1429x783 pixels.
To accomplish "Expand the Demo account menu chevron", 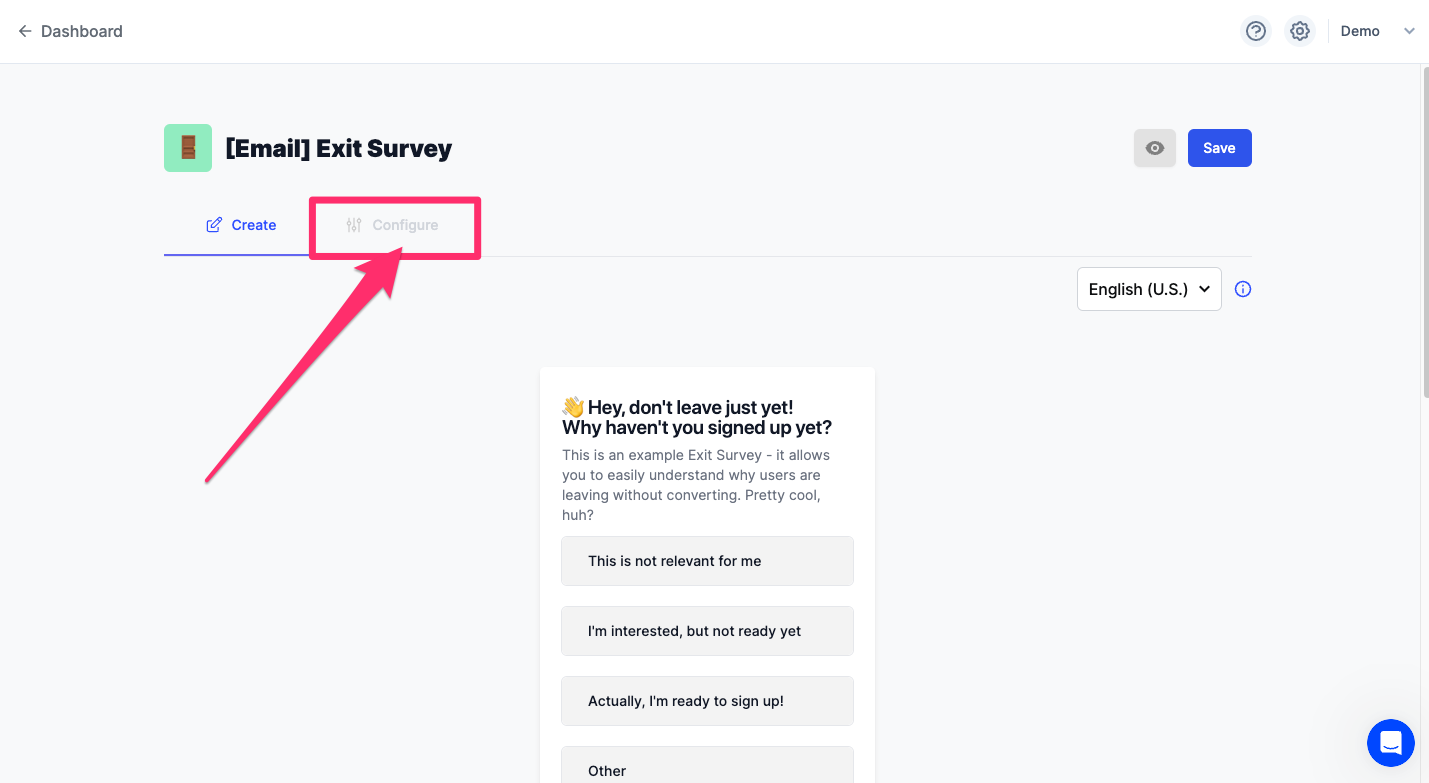I will [x=1409, y=31].
